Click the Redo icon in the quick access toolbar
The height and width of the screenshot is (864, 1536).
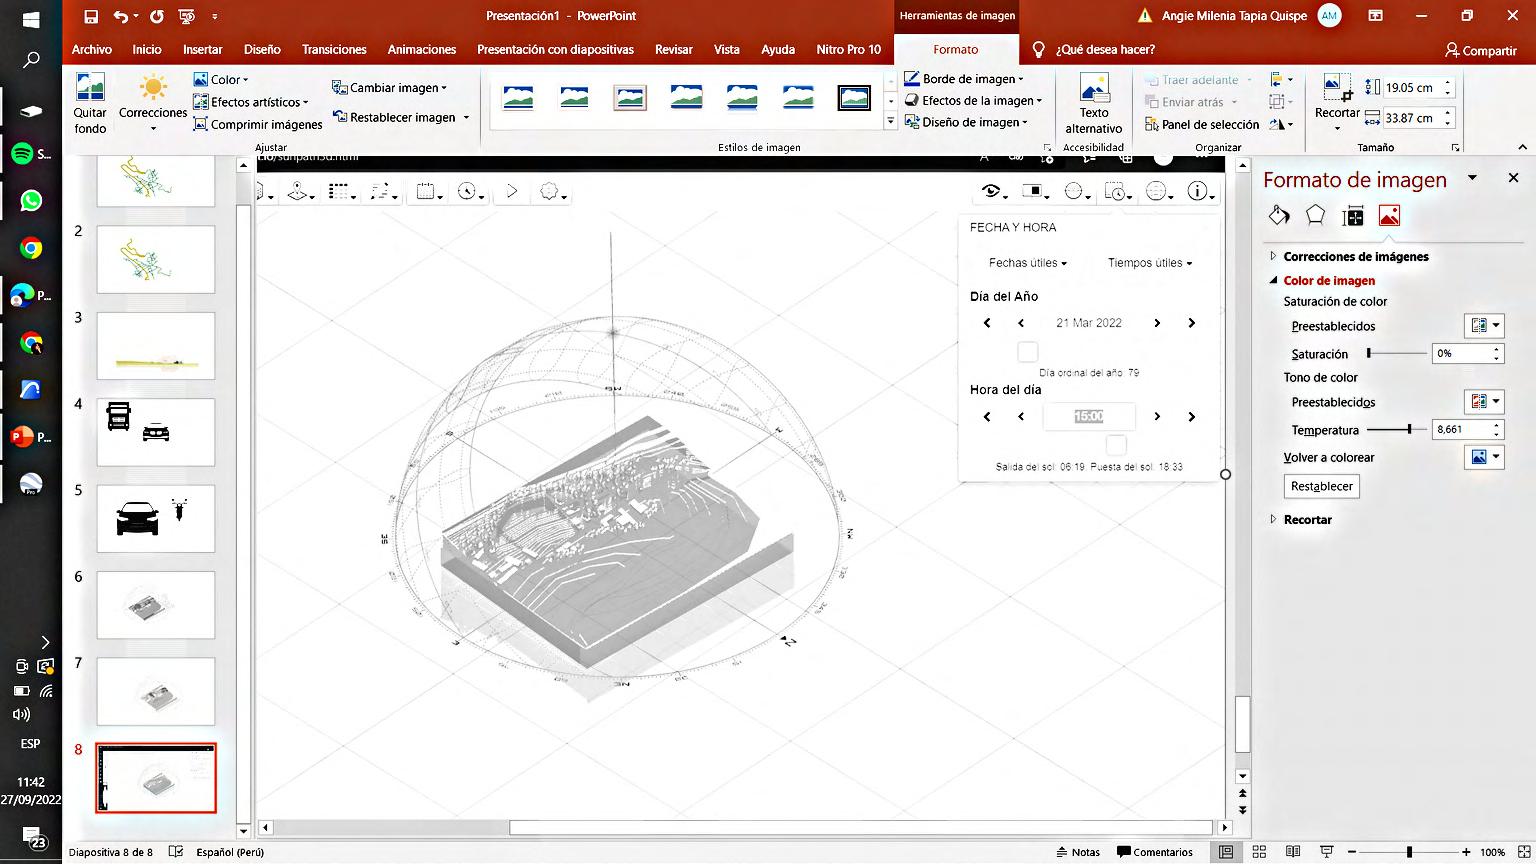click(x=157, y=16)
